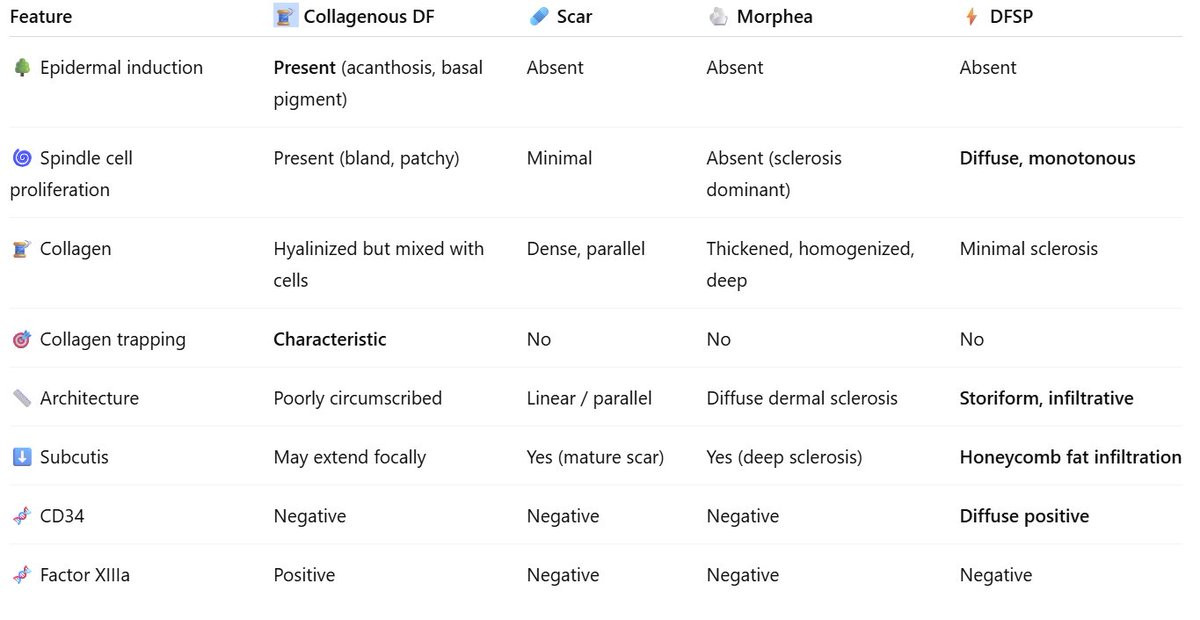Click the Storiform, infiltrative cell
The image size is (1200, 620).
[1047, 398]
